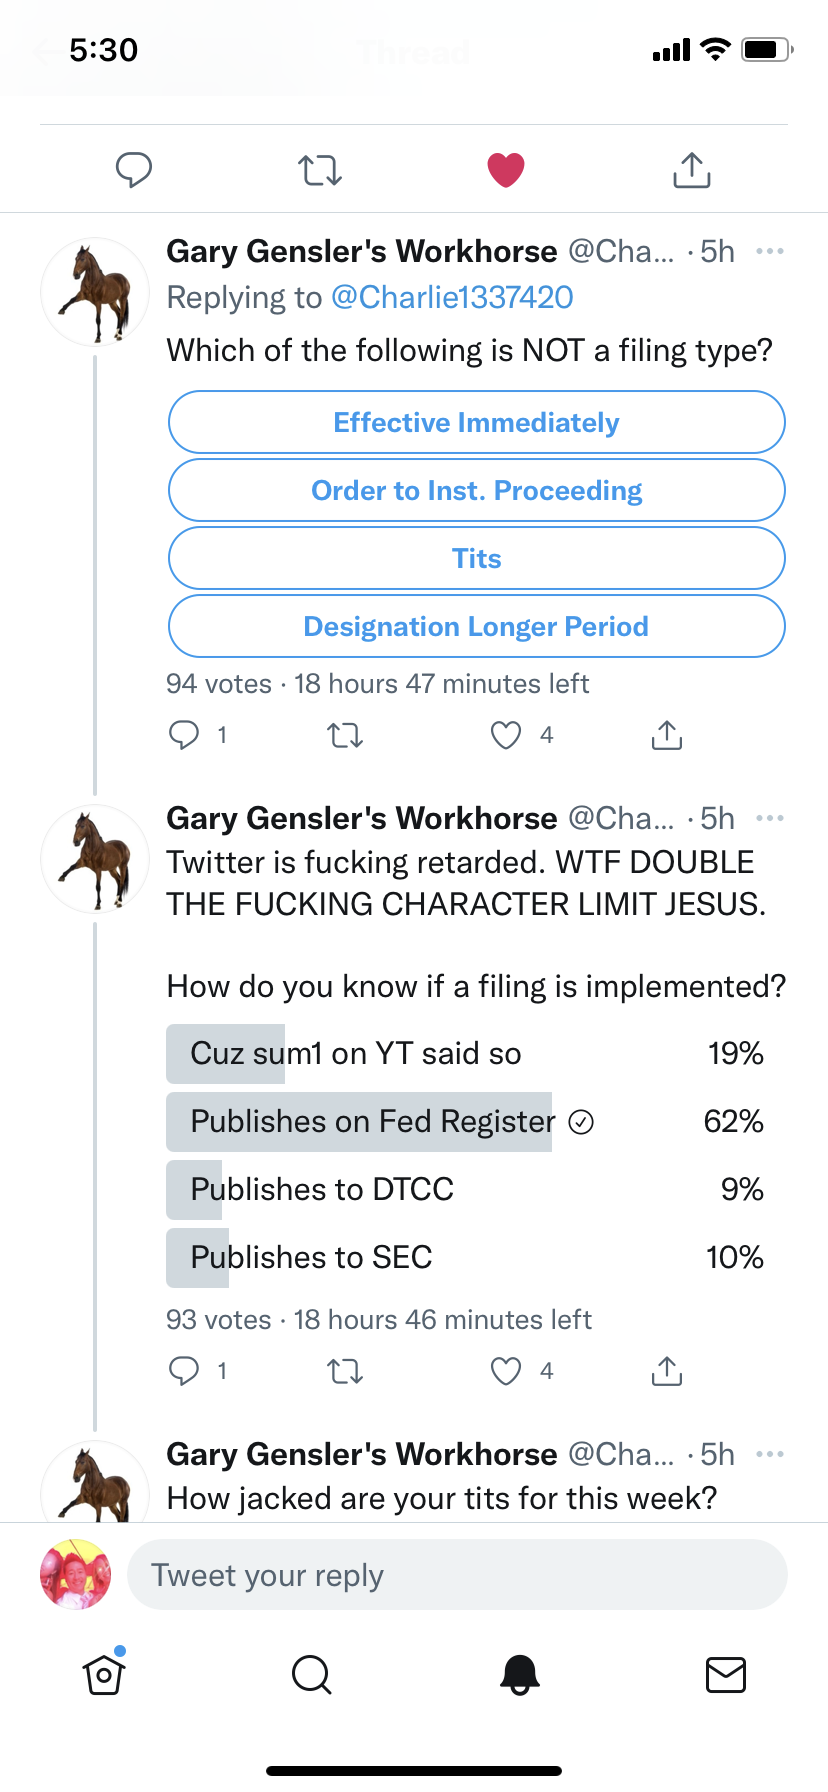Retweet the main tweet at top
The image size is (828, 1792).
320,170
